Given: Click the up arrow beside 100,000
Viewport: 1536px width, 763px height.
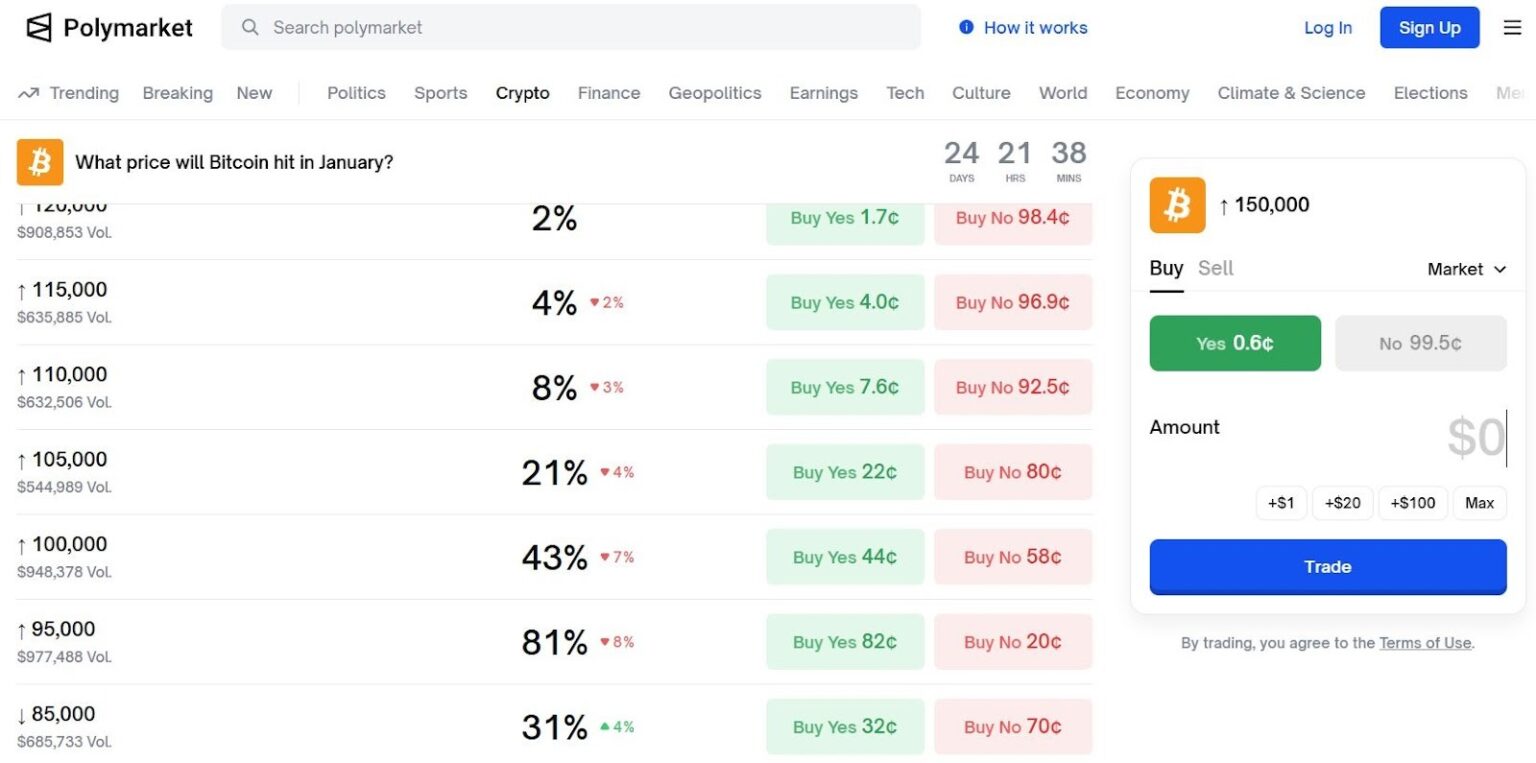Looking at the screenshot, I should click(x=22, y=545).
